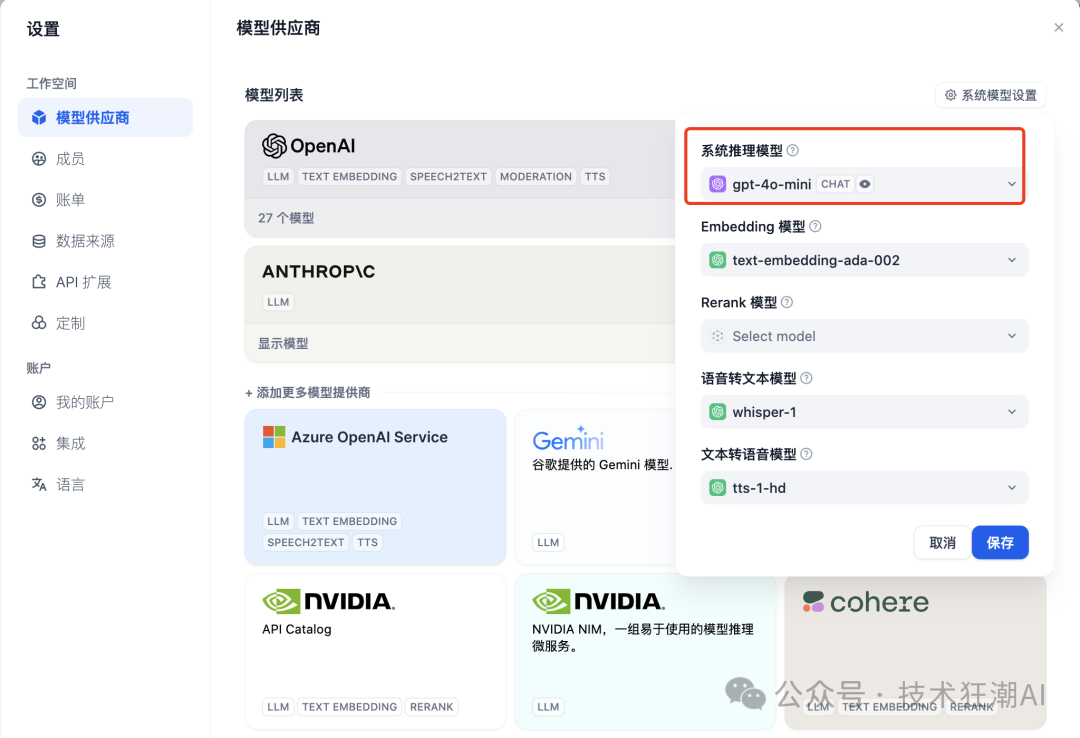Click the 取消 cancel button
The image size is (1080, 738).
tap(942, 543)
